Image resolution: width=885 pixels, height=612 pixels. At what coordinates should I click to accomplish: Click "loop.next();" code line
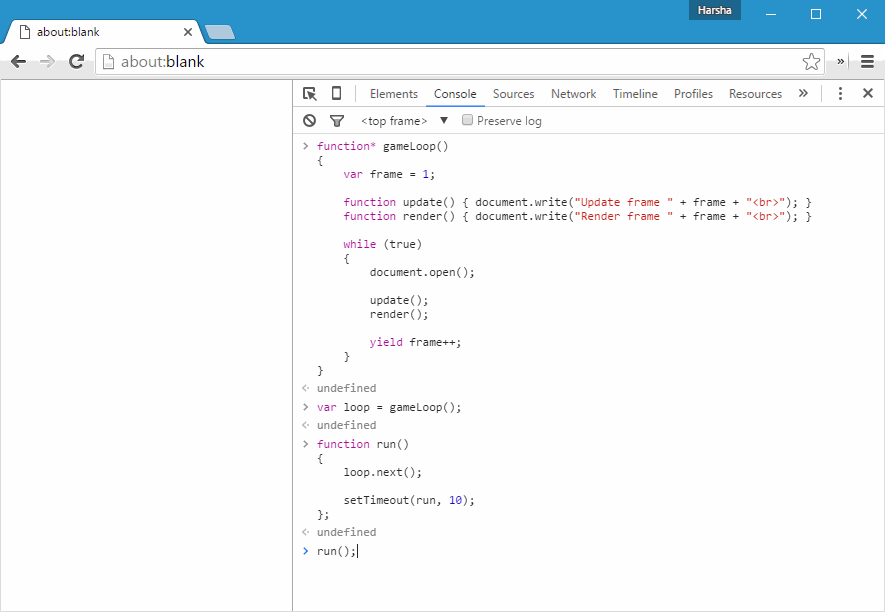pyautogui.click(x=383, y=472)
